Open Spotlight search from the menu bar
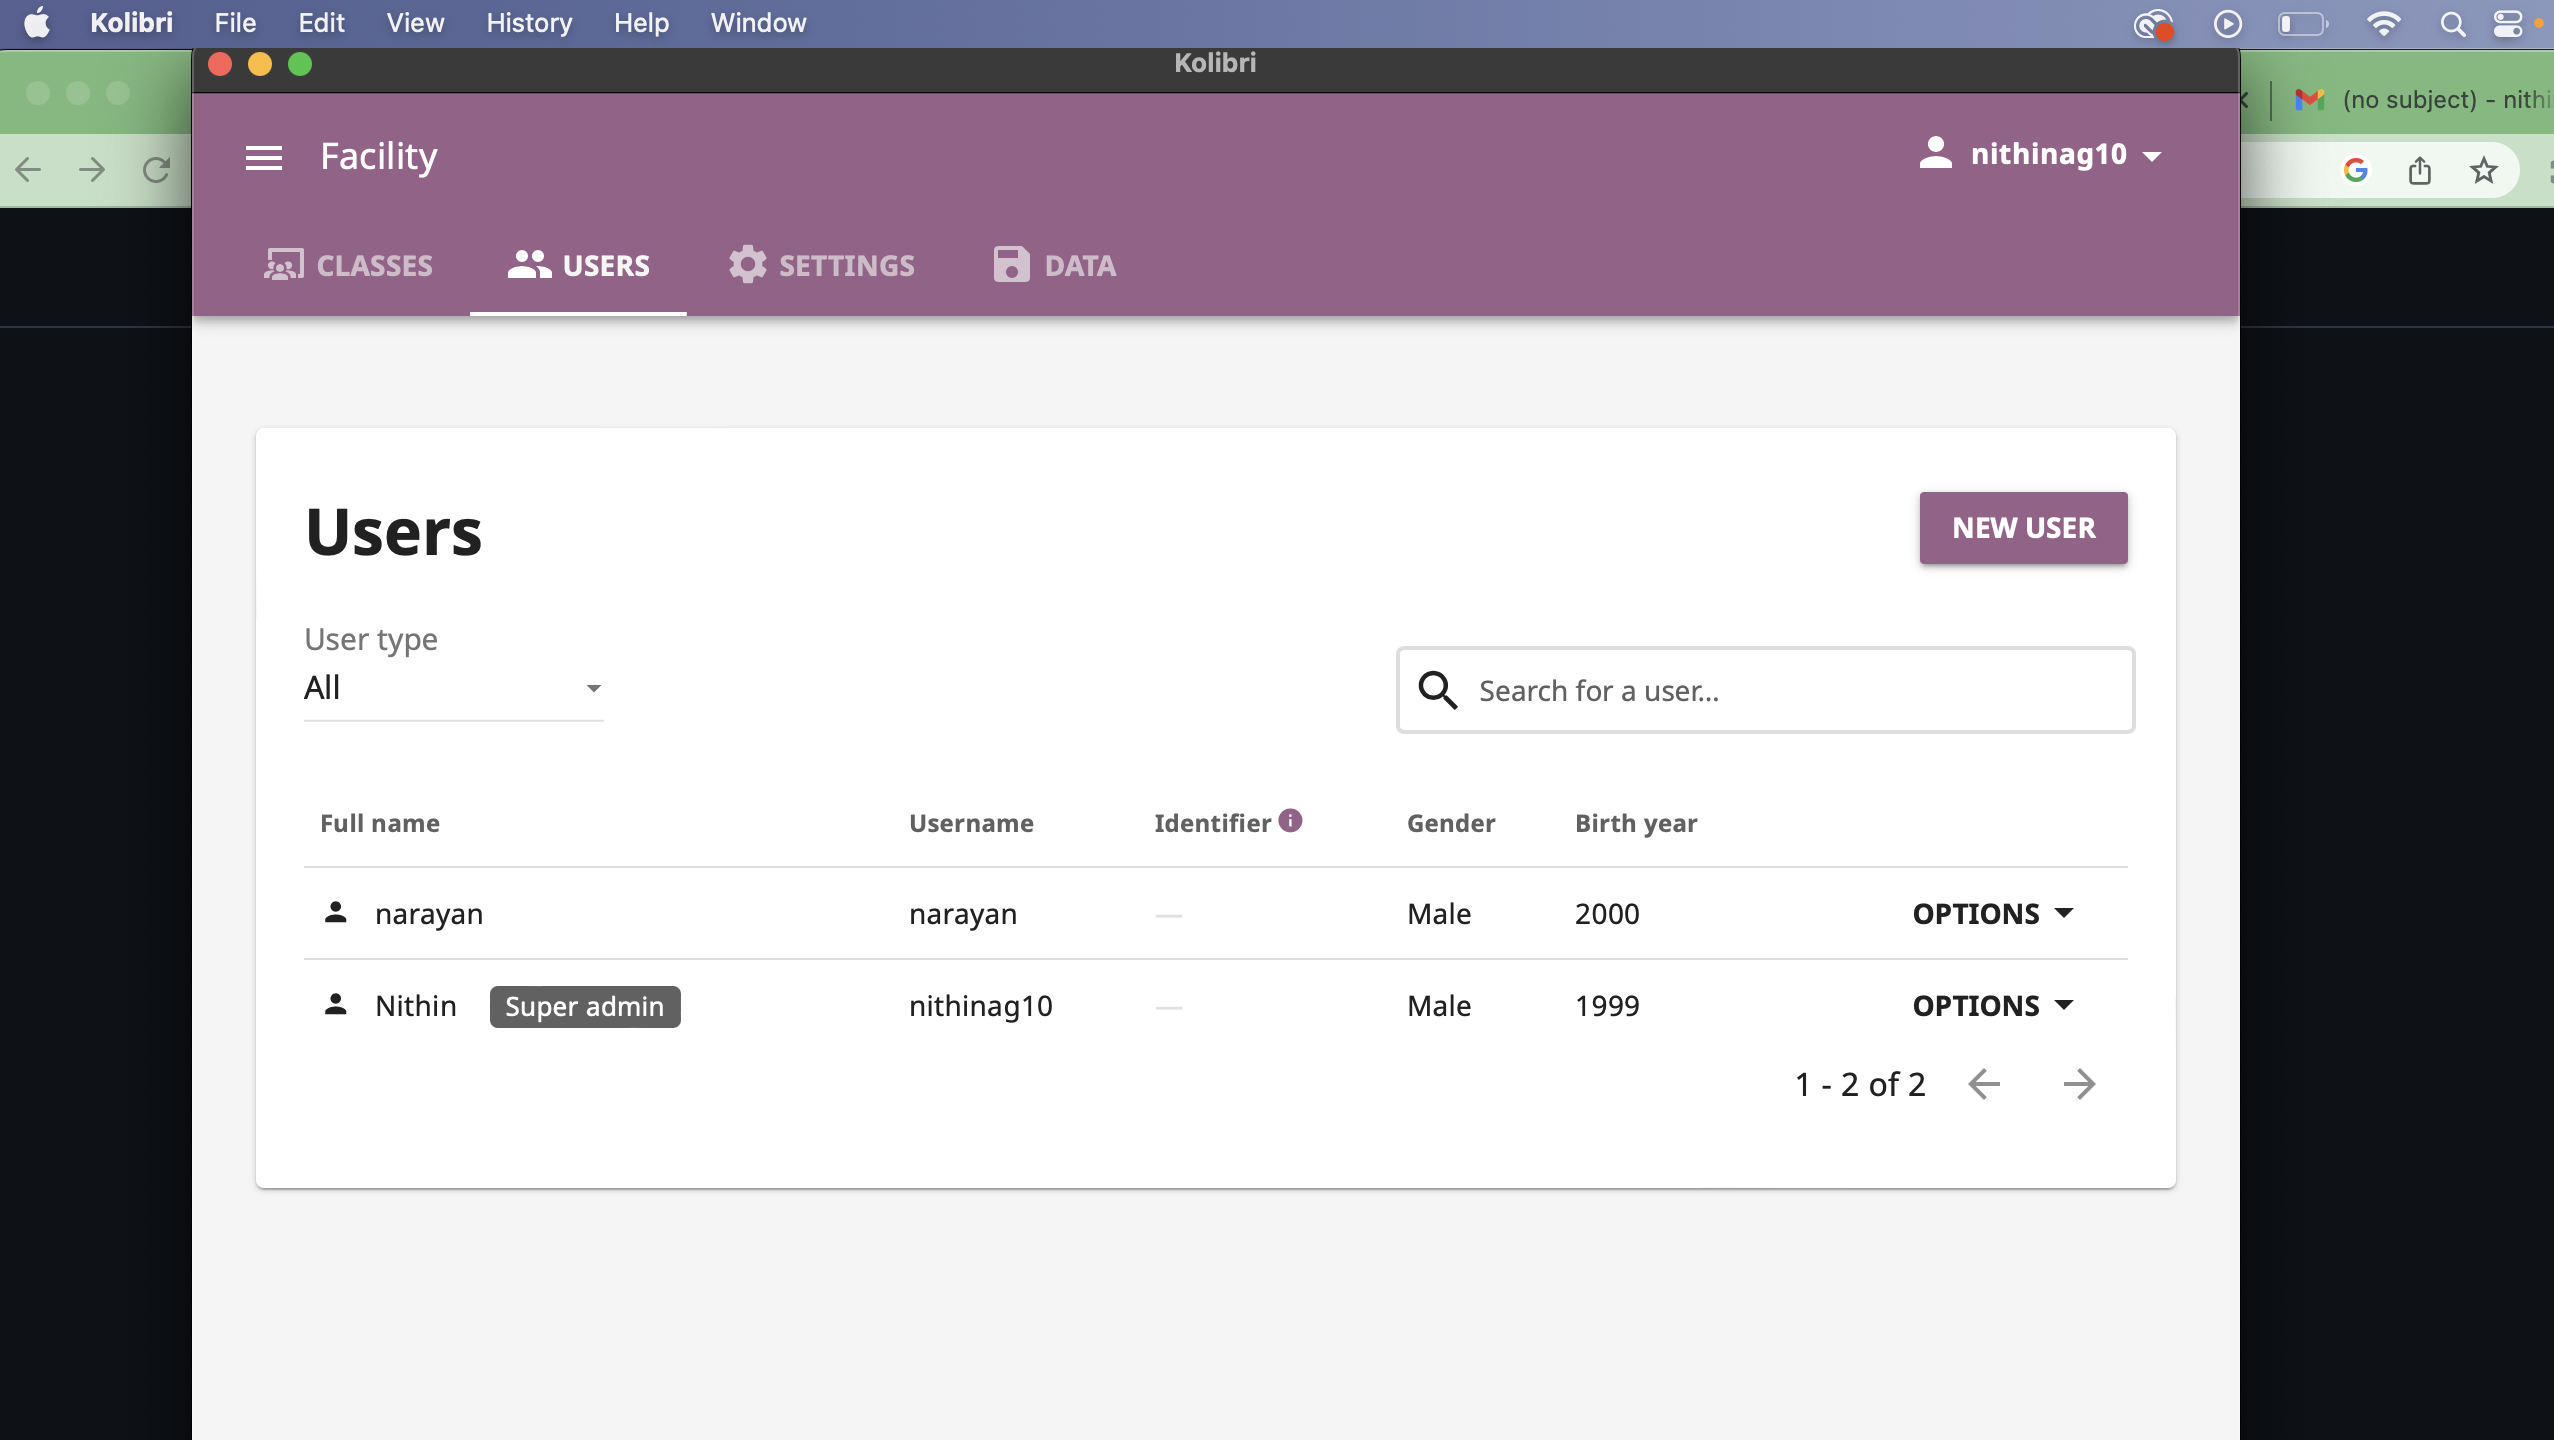 [x=2452, y=23]
